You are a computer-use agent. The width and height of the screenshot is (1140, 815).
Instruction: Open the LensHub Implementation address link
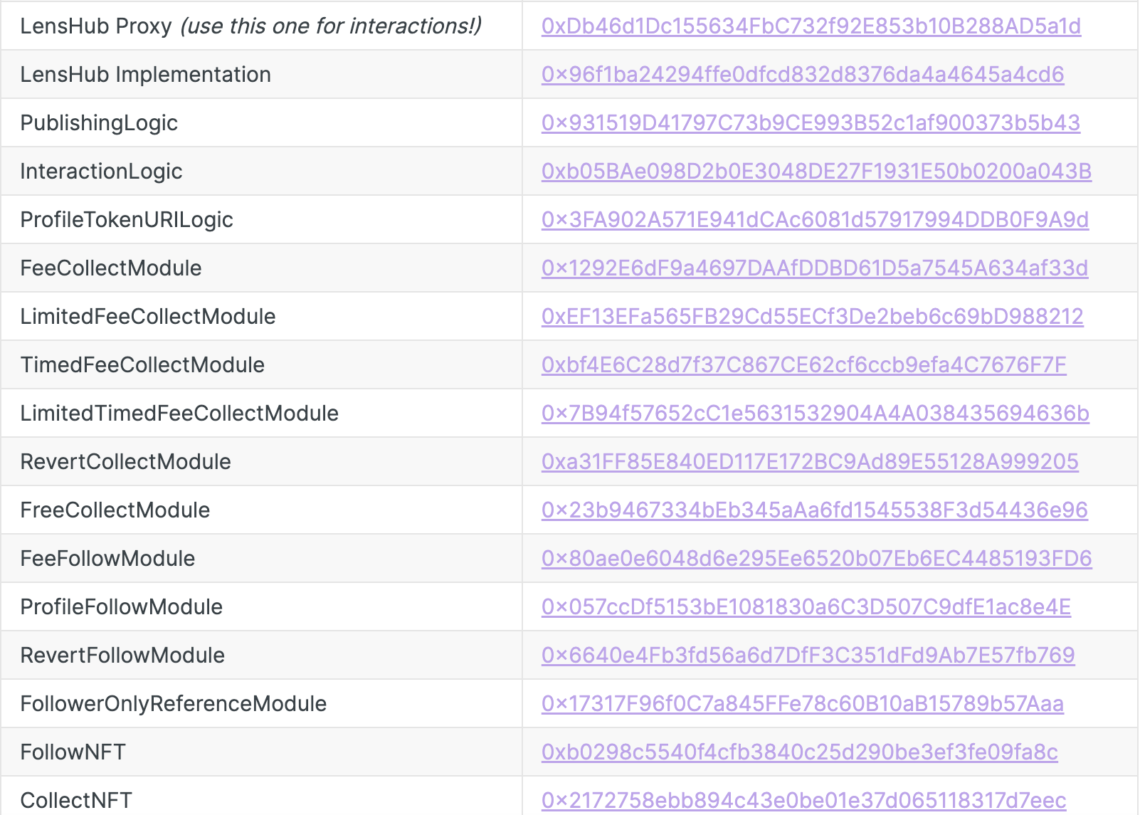click(x=803, y=74)
